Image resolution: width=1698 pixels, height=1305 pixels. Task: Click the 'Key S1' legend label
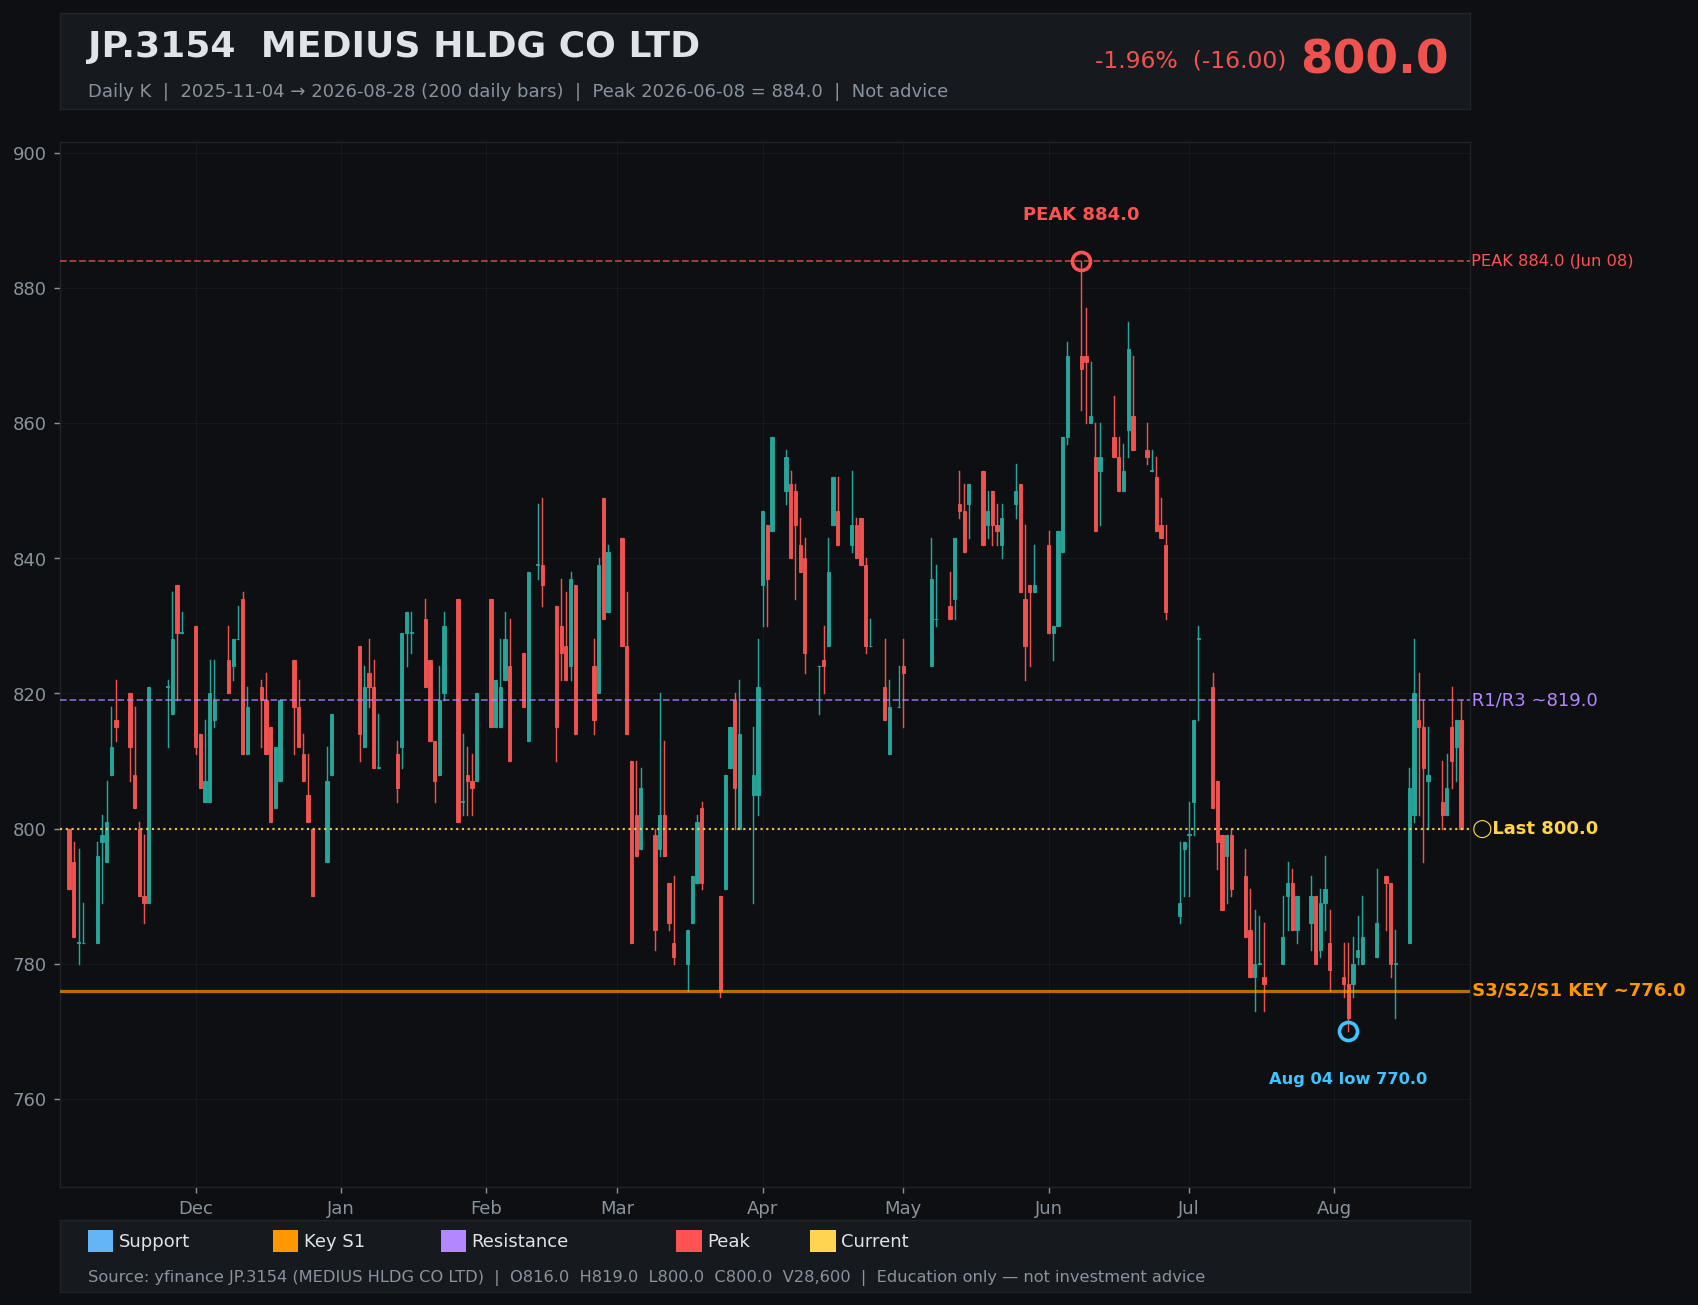334,1241
